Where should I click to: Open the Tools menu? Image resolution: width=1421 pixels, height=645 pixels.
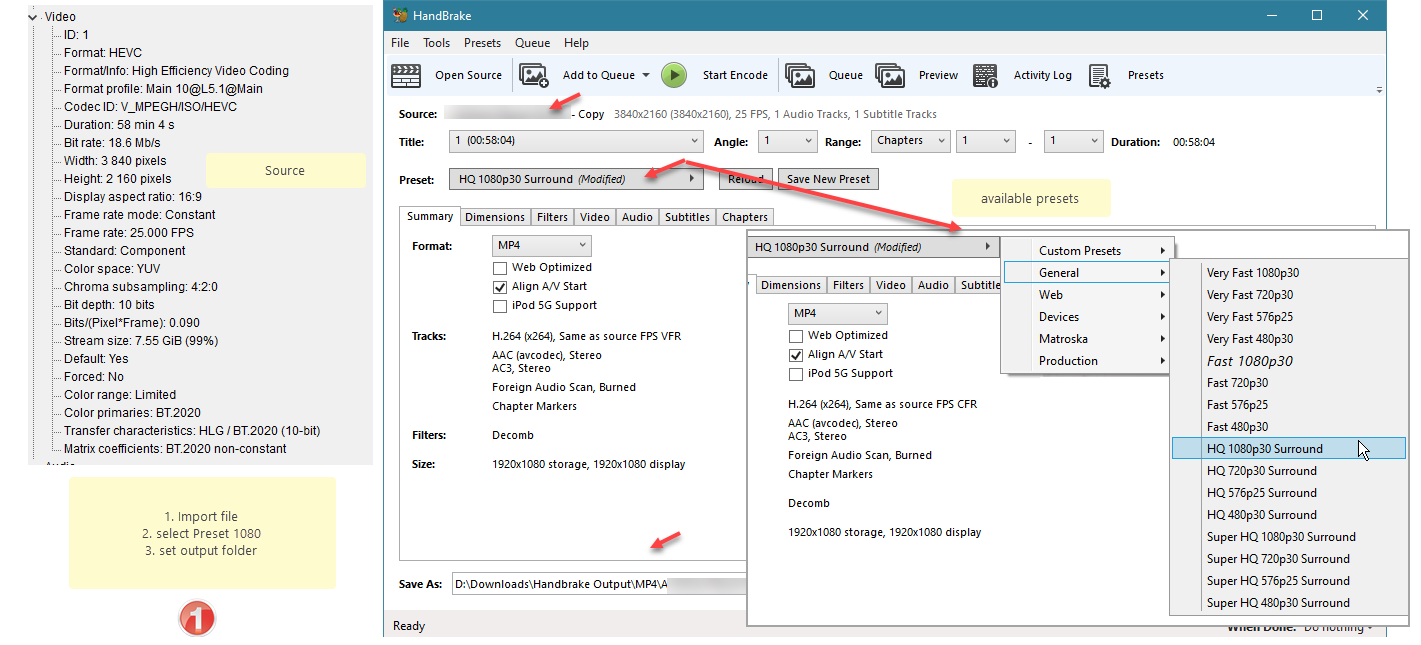pos(437,43)
